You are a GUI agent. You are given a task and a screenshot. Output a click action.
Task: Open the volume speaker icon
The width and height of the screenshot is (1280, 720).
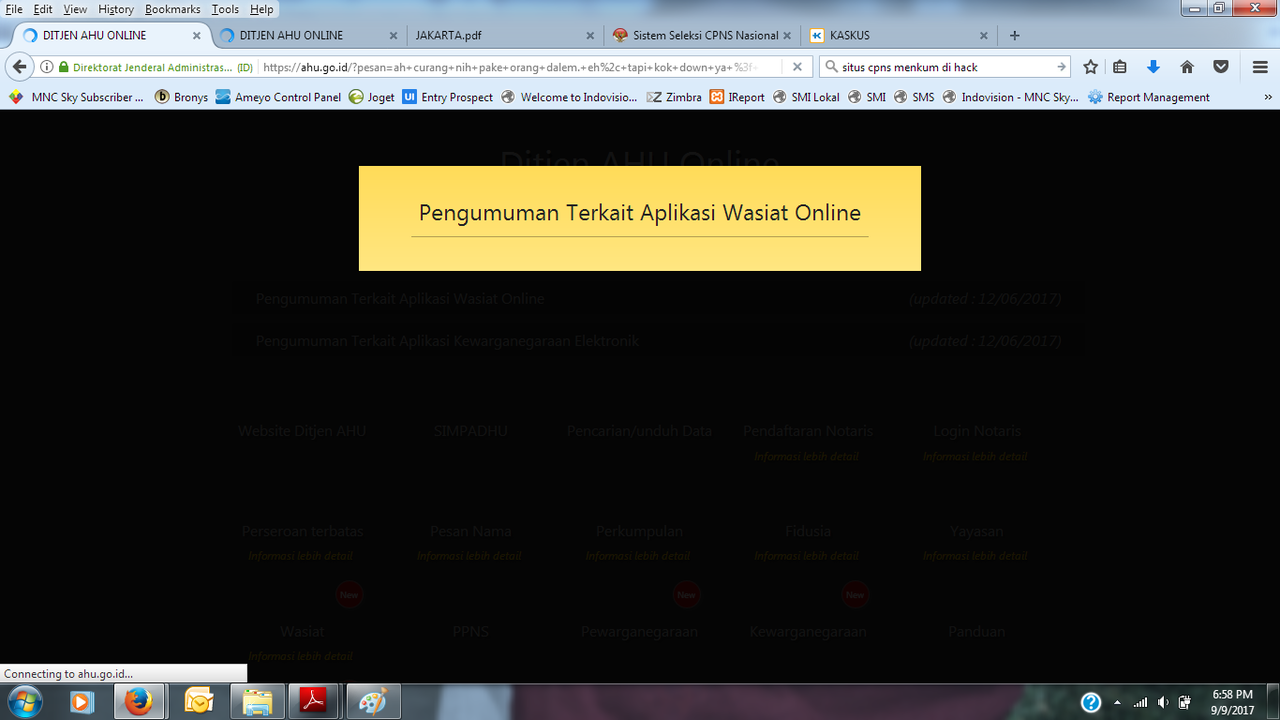[1163, 702]
